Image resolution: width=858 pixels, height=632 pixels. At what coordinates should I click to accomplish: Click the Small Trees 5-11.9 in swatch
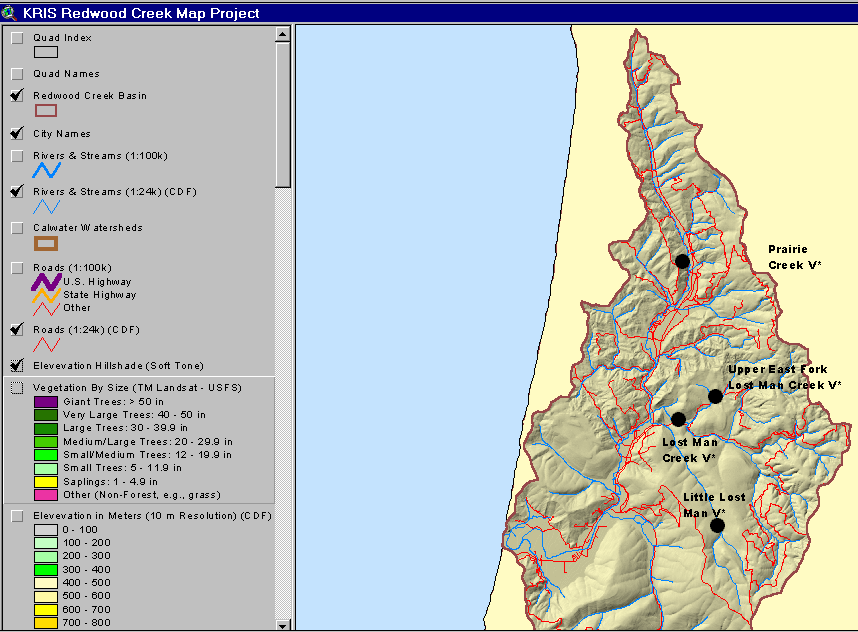coord(46,468)
